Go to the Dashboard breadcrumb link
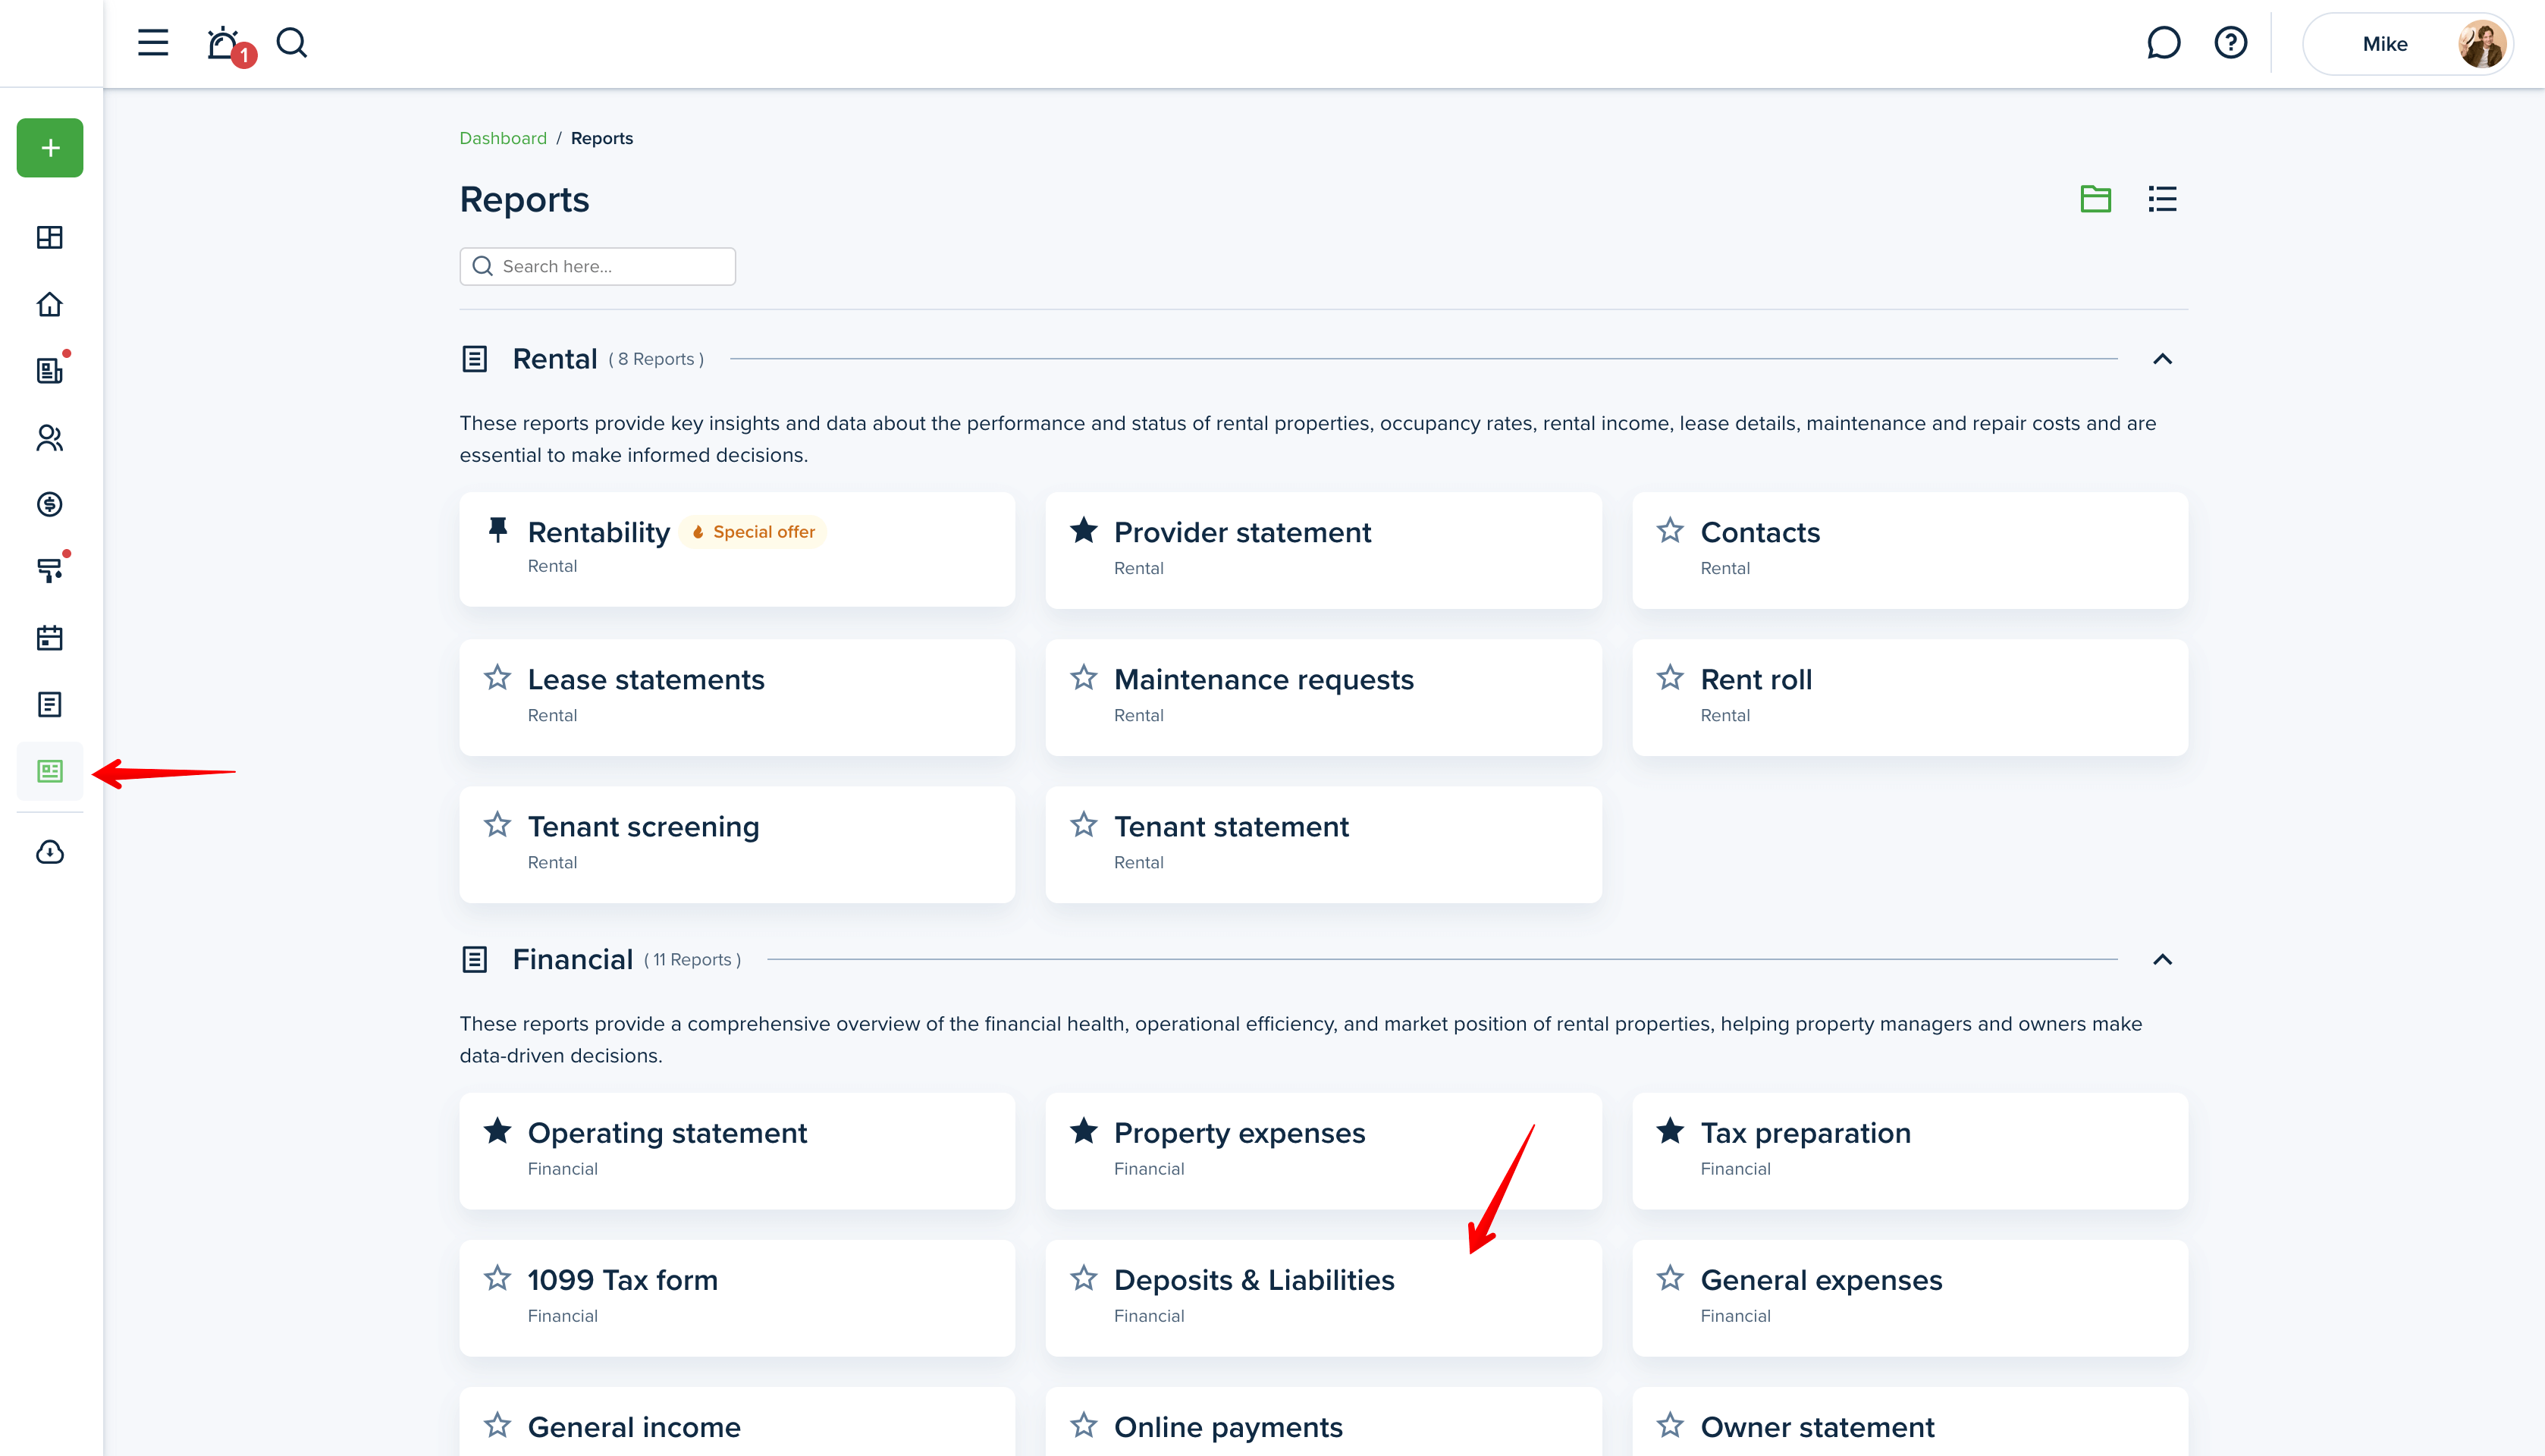2545x1456 pixels. (503, 138)
